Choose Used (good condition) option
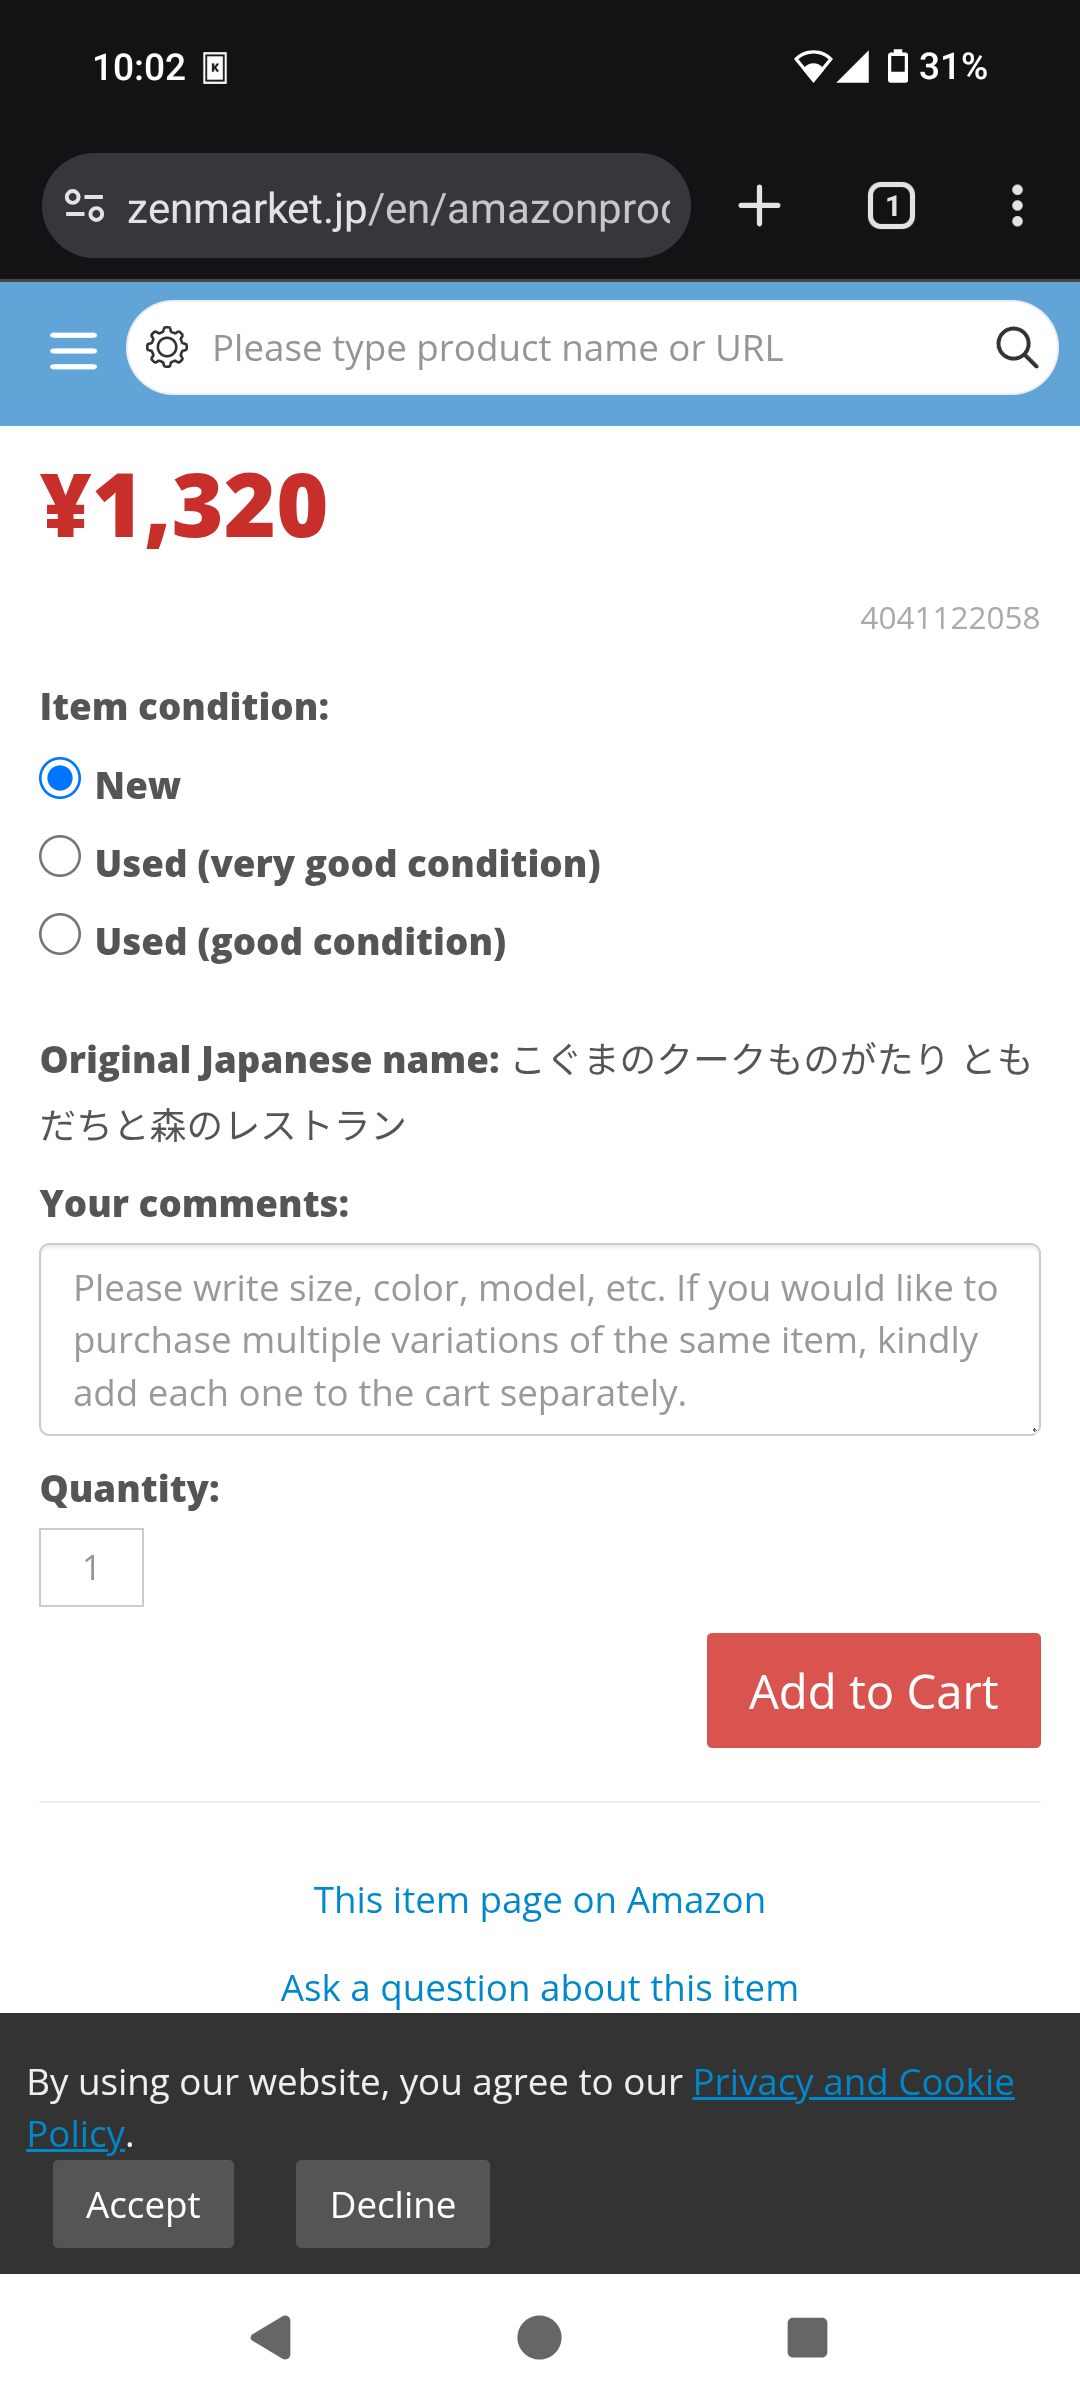This screenshot has height=2400, width=1080. tap(60, 935)
